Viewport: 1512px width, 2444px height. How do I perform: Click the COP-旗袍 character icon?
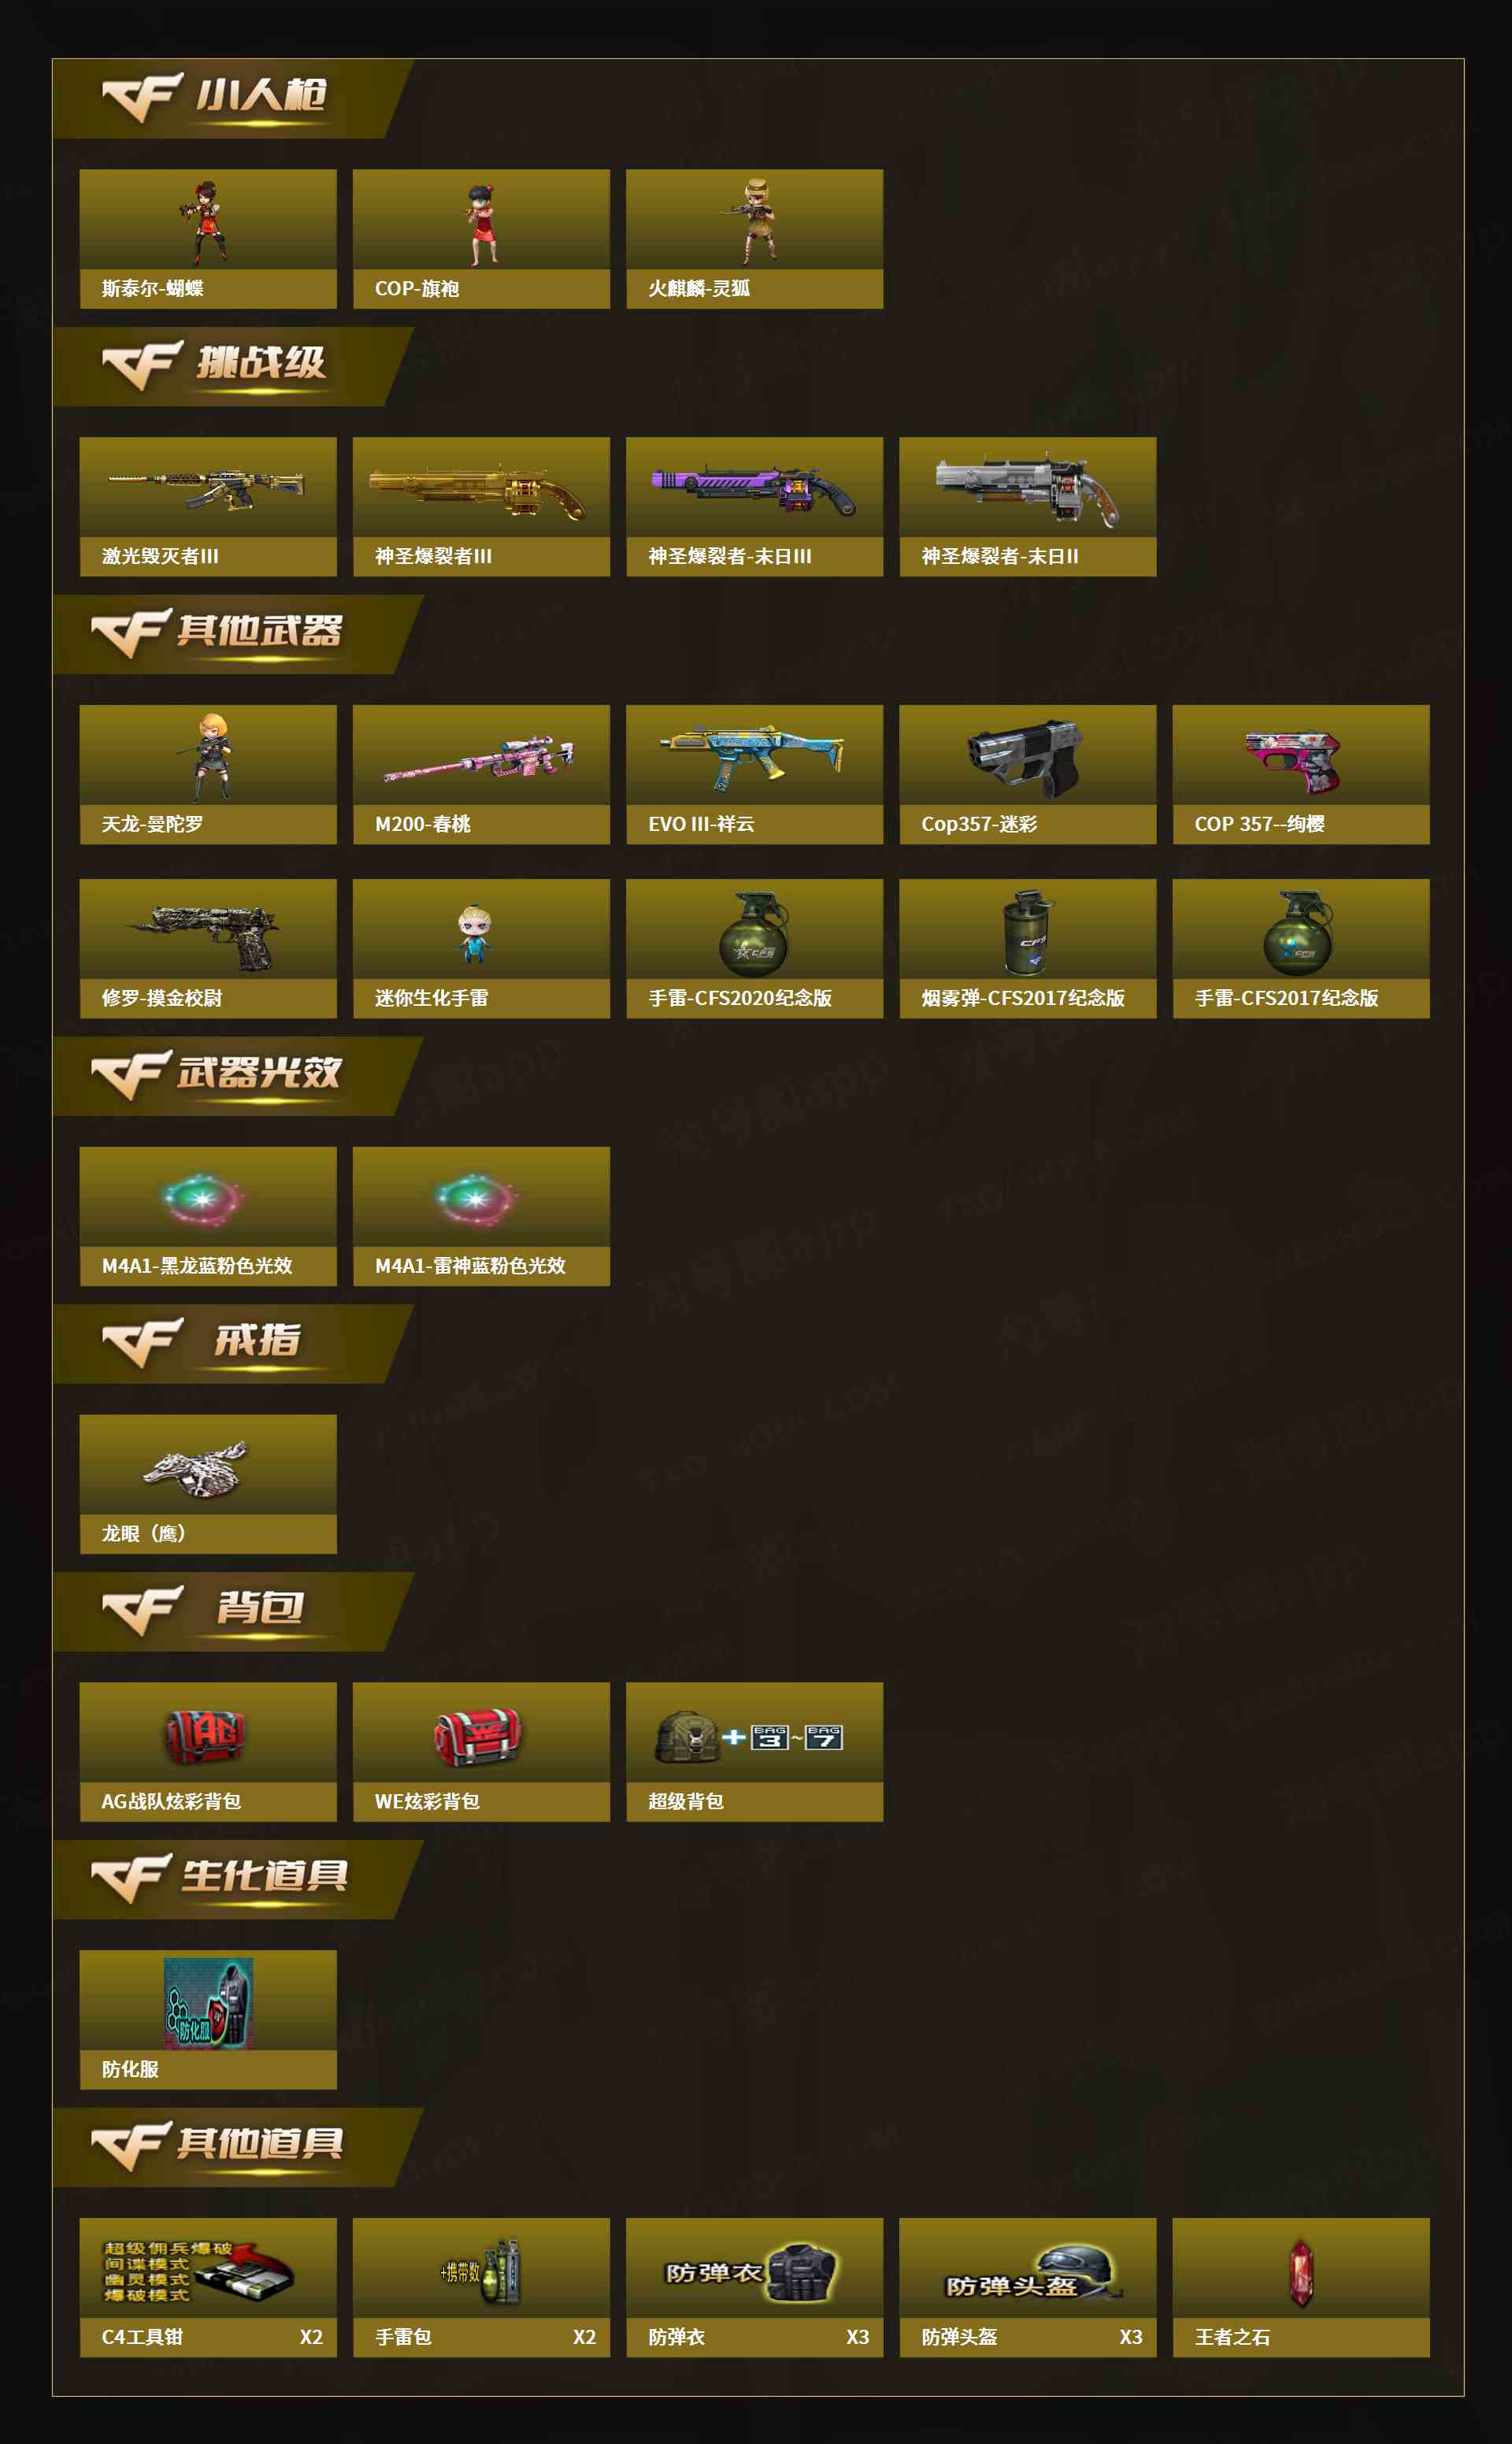[x=481, y=239]
